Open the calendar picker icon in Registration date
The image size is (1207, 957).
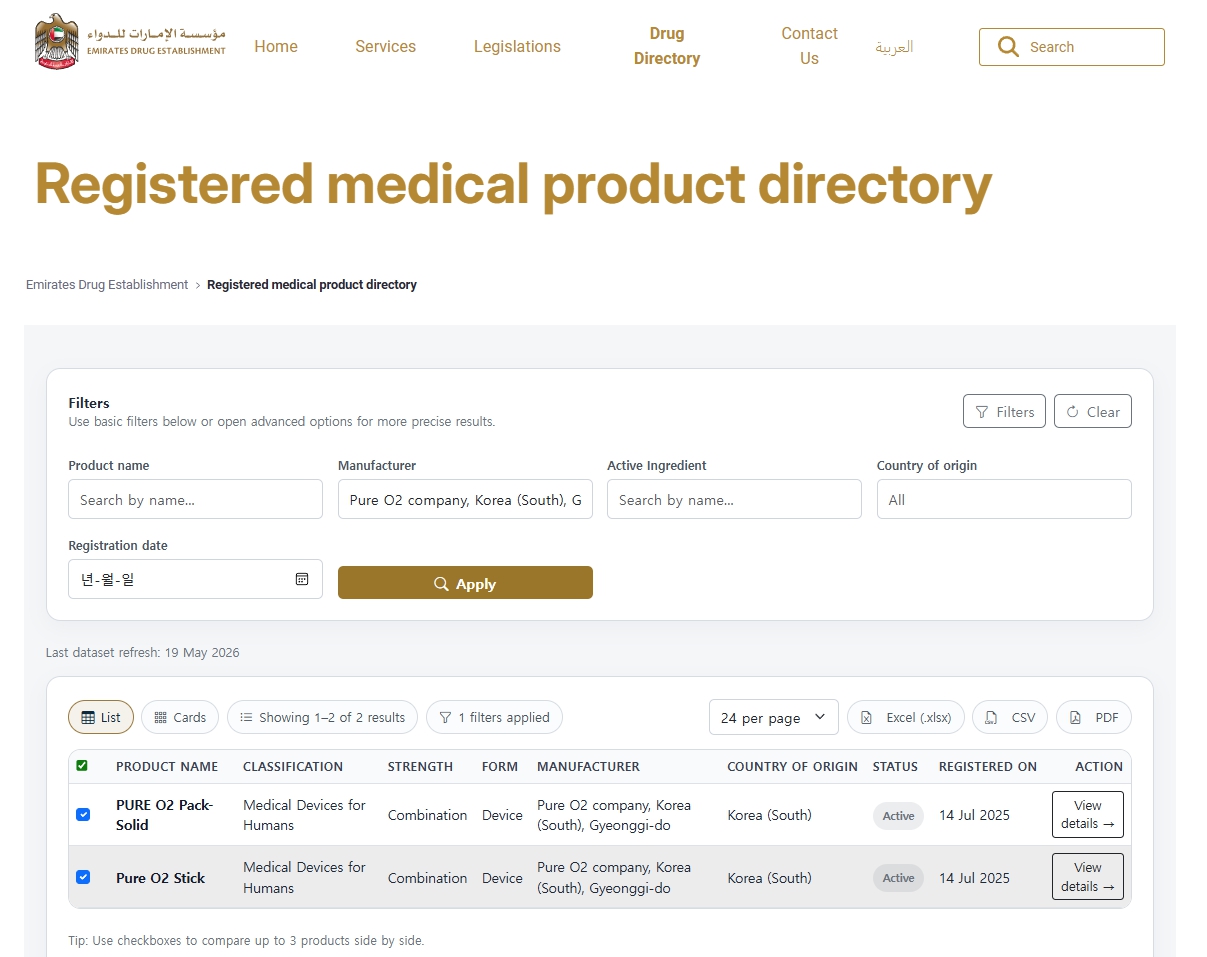click(302, 579)
